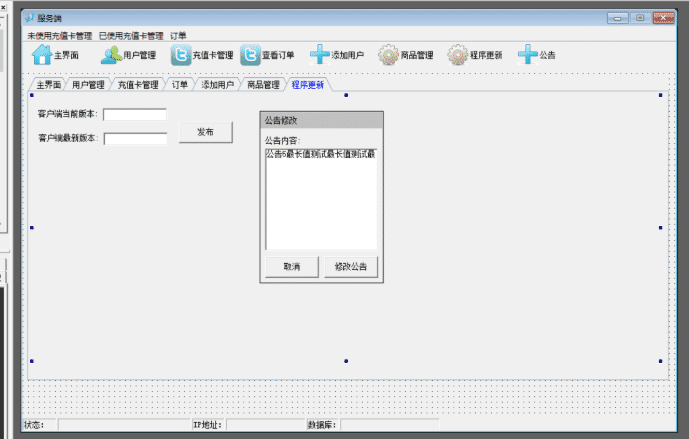Minimize the 服务端 window

(617, 18)
